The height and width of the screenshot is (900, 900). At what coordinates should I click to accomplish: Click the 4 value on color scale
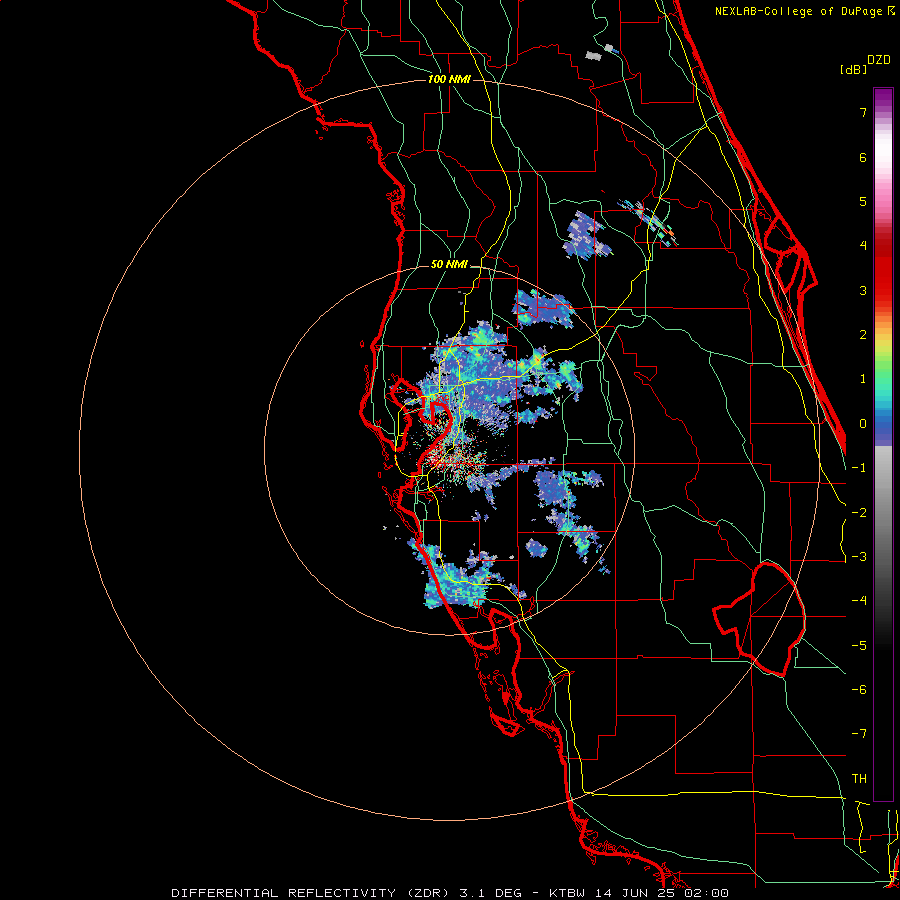pyautogui.click(x=863, y=246)
